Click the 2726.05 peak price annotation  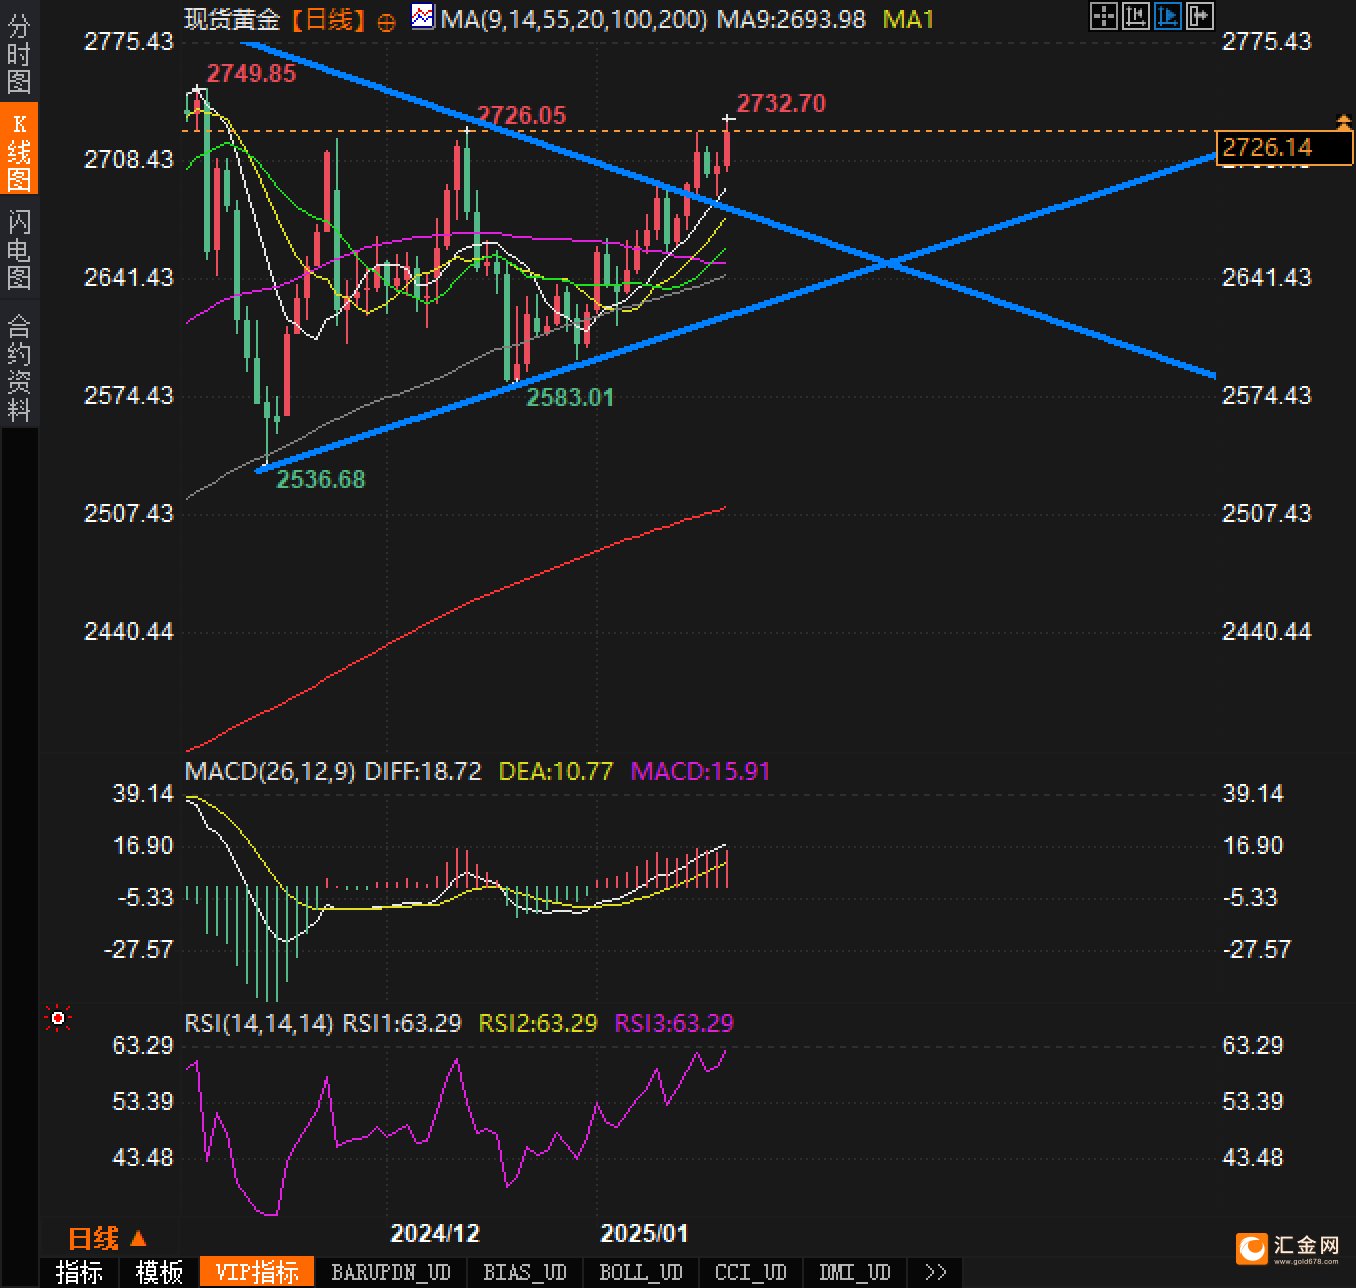[x=521, y=115]
